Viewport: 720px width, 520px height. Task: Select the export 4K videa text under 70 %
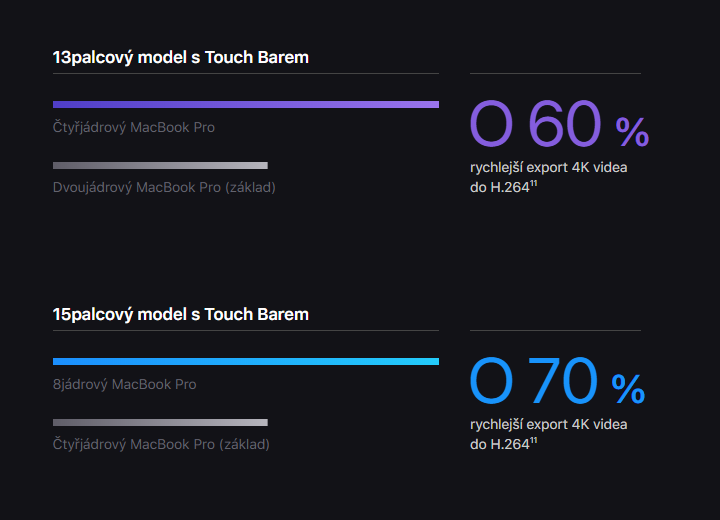(577, 424)
